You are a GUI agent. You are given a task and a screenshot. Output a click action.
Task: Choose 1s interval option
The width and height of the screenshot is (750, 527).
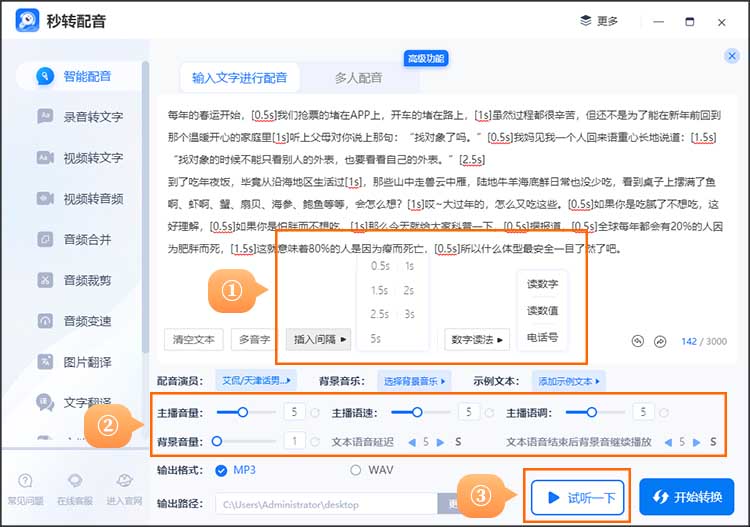pyautogui.click(x=409, y=266)
